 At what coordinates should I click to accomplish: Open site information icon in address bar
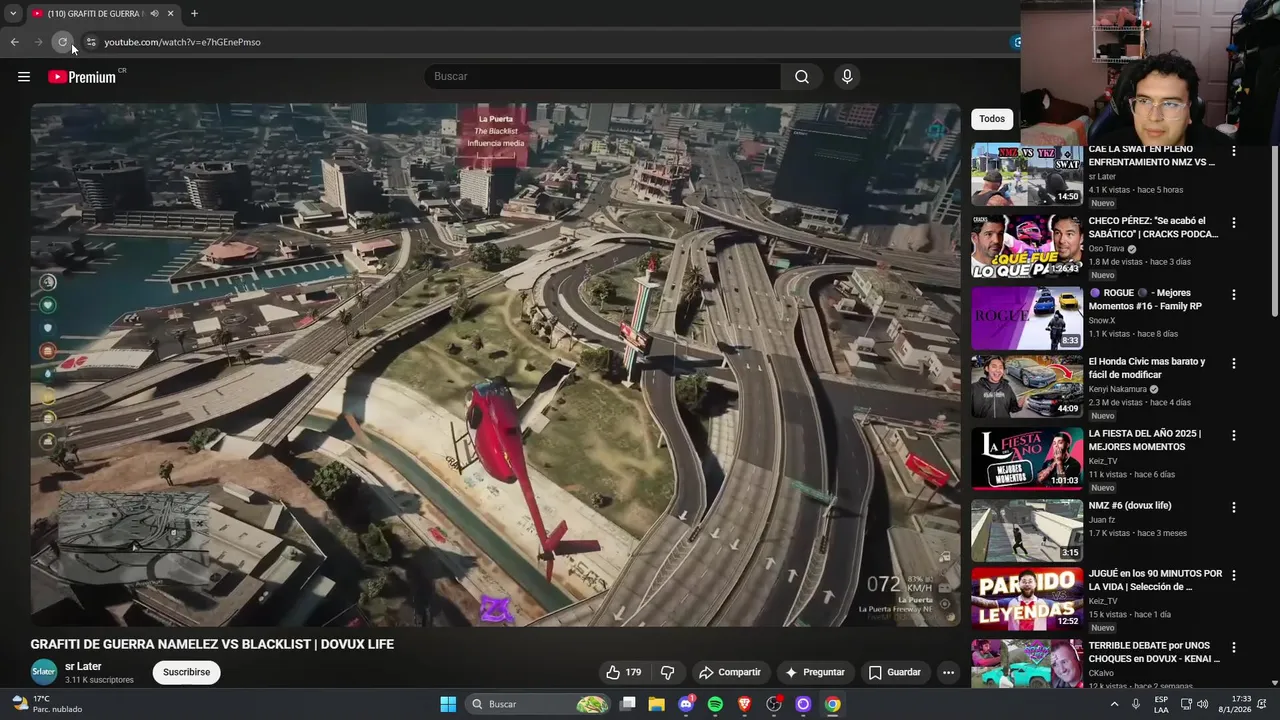[90, 42]
